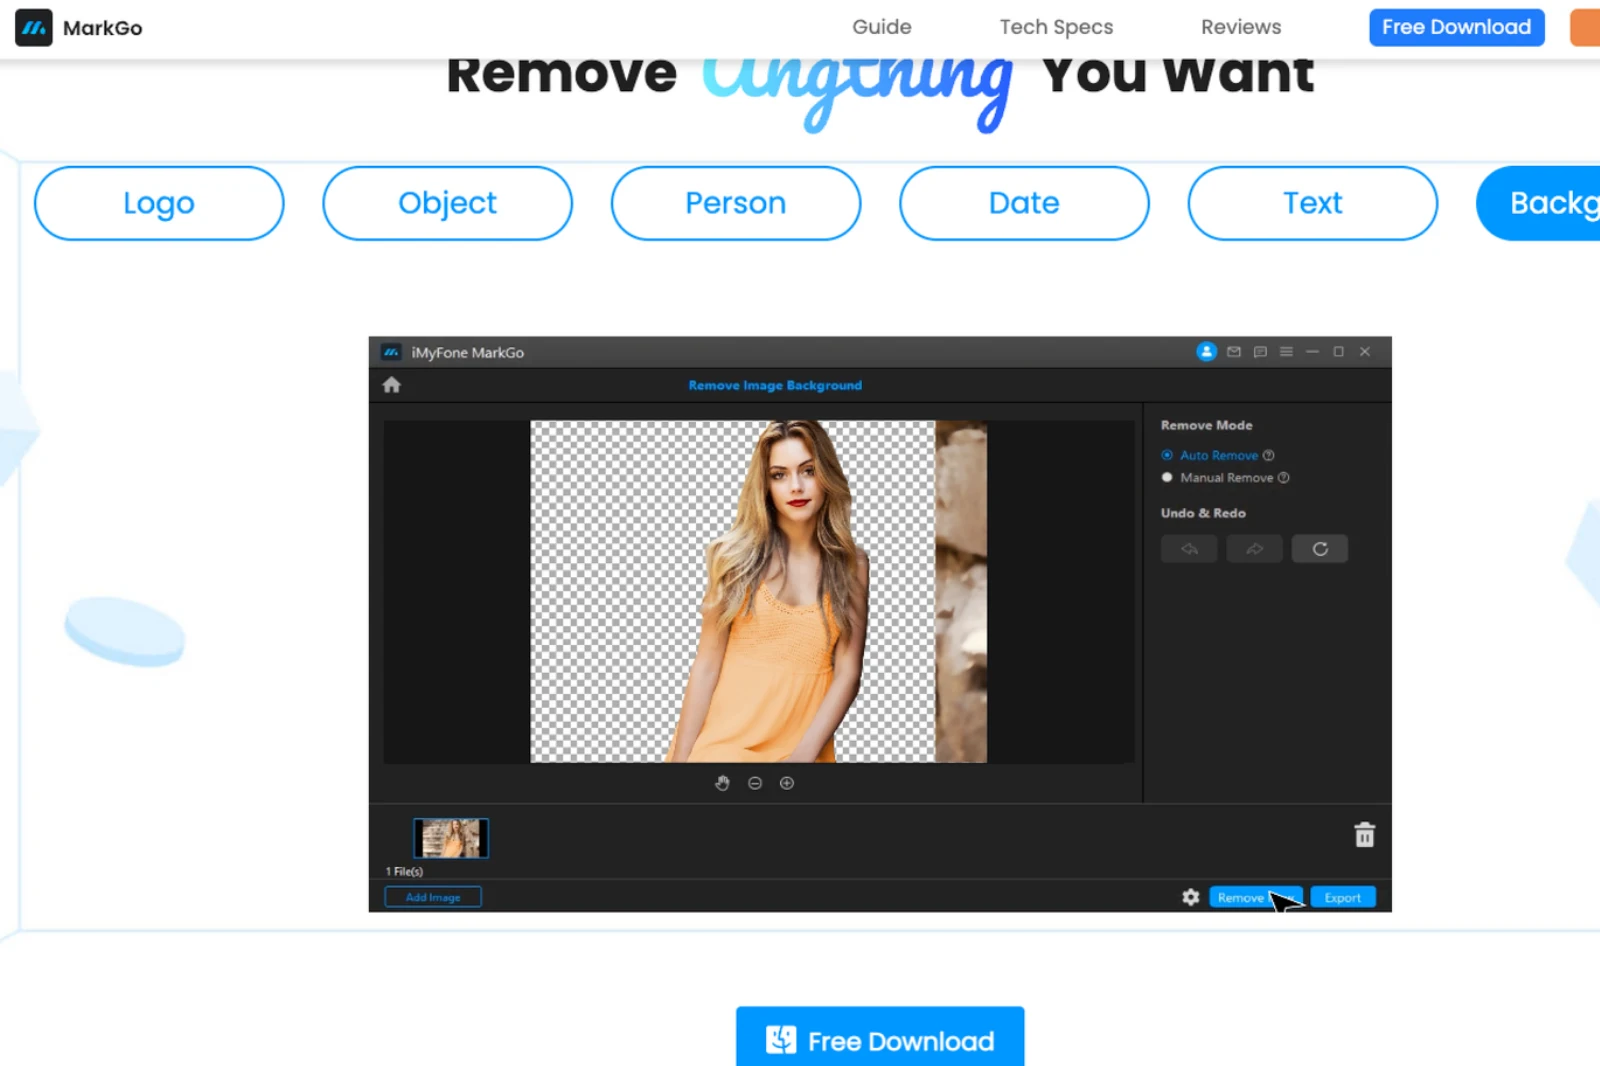Click the Export button
The image size is (1600, 1066).
(1343, 897)
